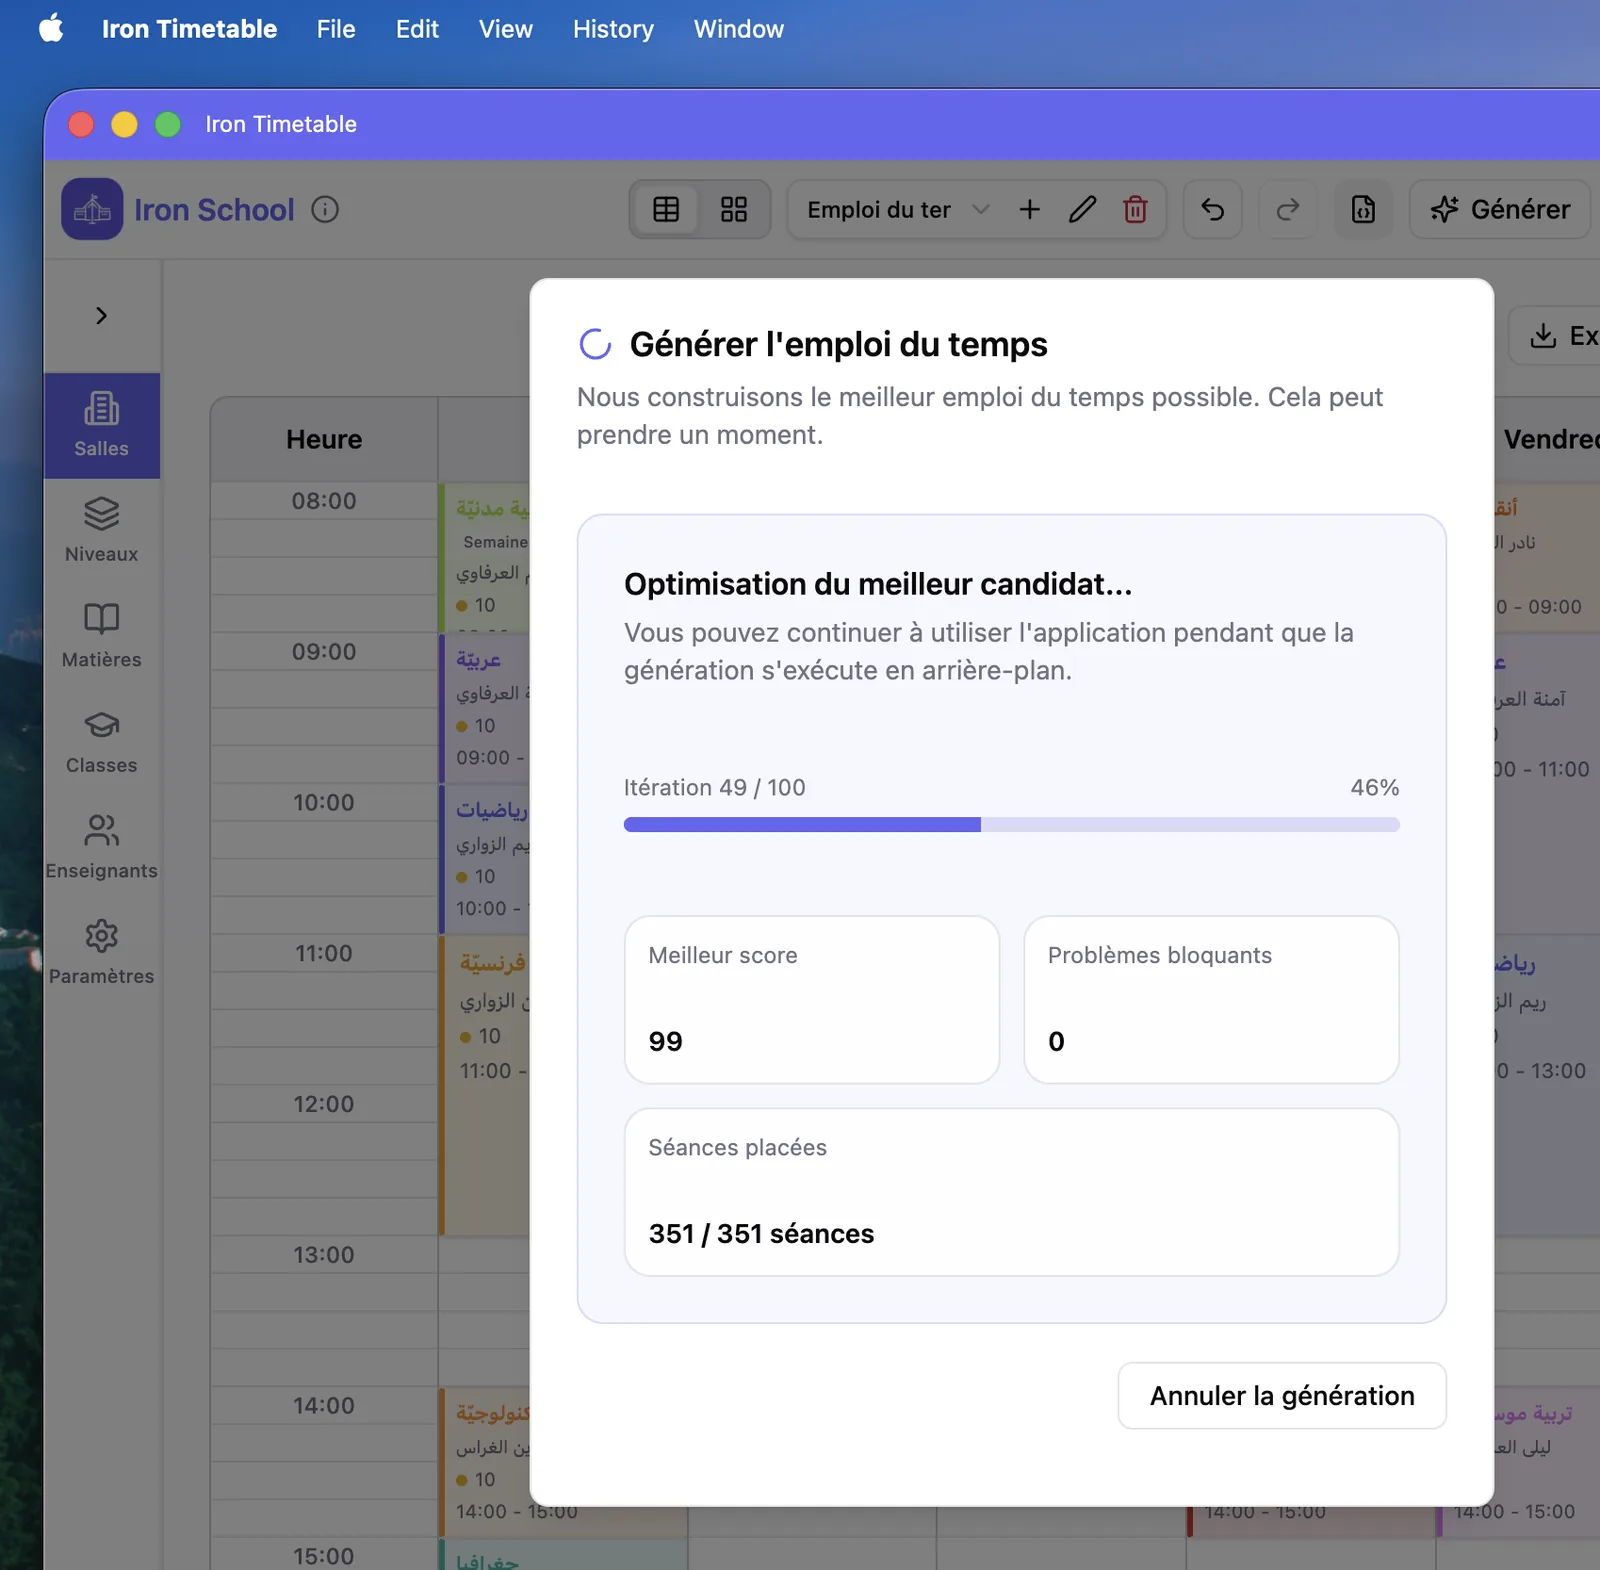
Task: Open the Iron Timetable app menu
Action: click(189, 29)
